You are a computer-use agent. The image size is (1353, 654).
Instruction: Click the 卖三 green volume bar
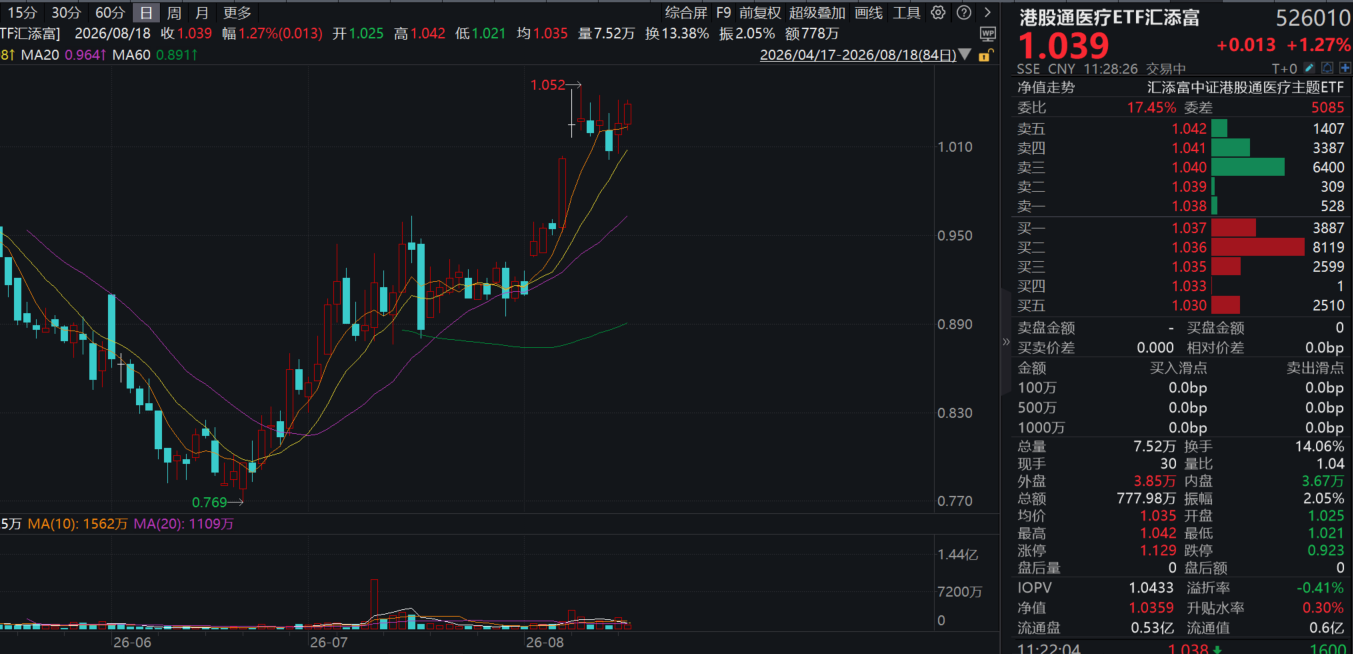[x=1248, y=167]
